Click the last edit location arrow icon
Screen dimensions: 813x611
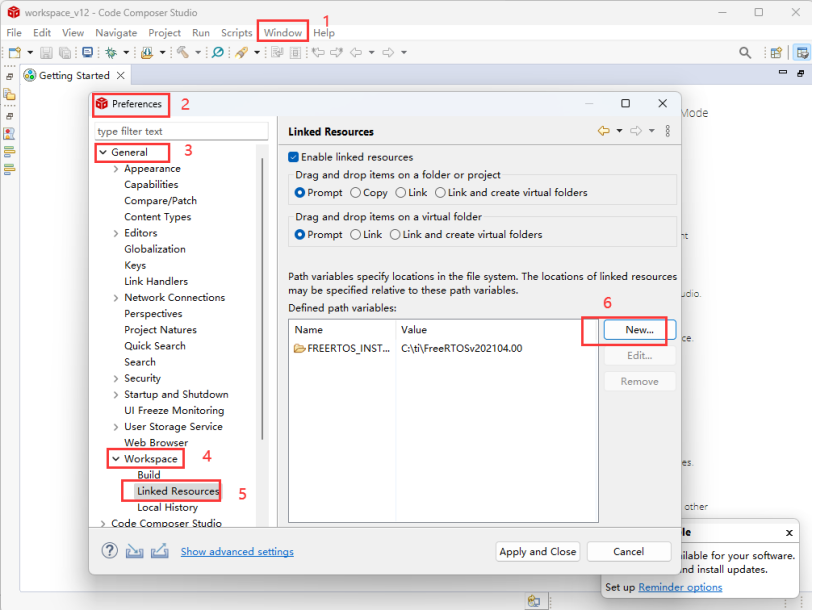tap(318, 52)
